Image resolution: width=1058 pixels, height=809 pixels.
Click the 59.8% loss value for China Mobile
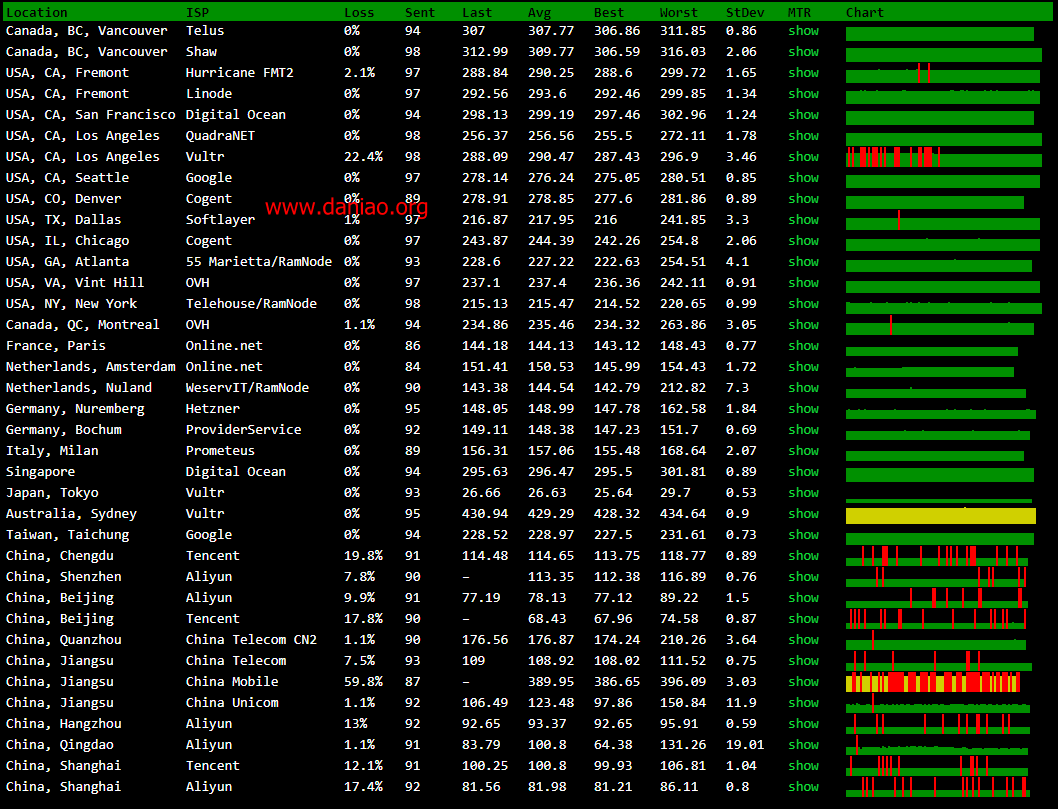(x=362, y=682)
